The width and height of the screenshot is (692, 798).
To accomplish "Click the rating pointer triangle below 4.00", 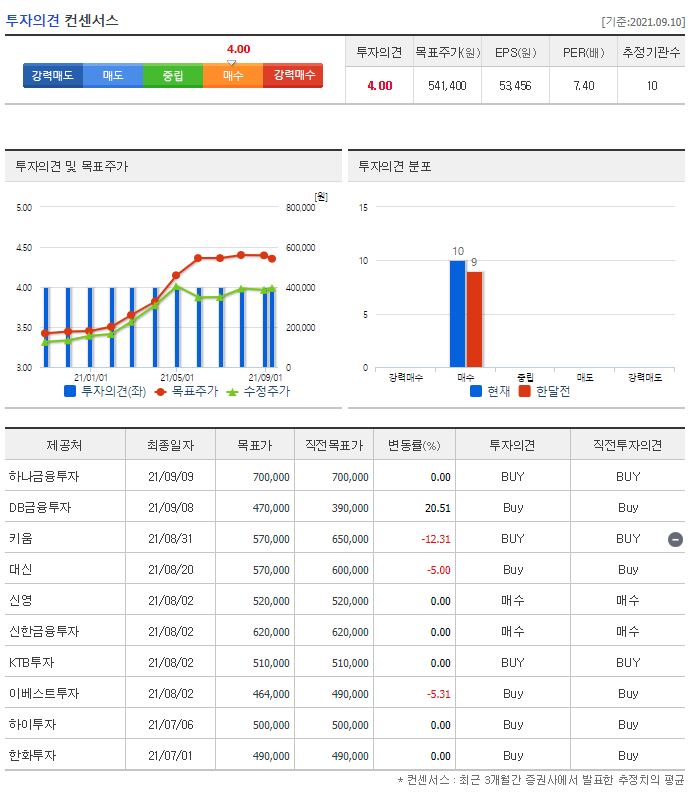I will (232, 63).
